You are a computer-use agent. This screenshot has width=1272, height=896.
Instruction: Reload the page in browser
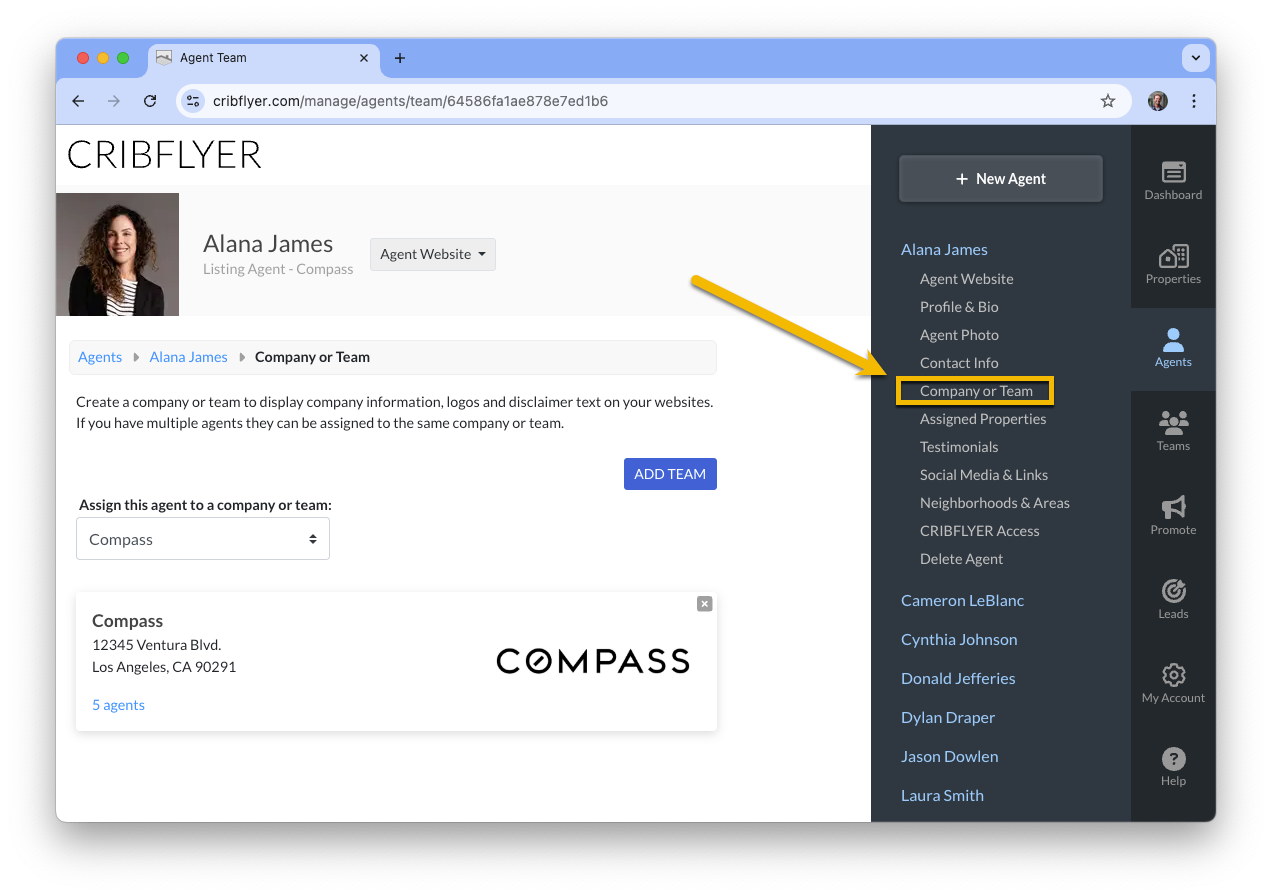tap(150, 101)
